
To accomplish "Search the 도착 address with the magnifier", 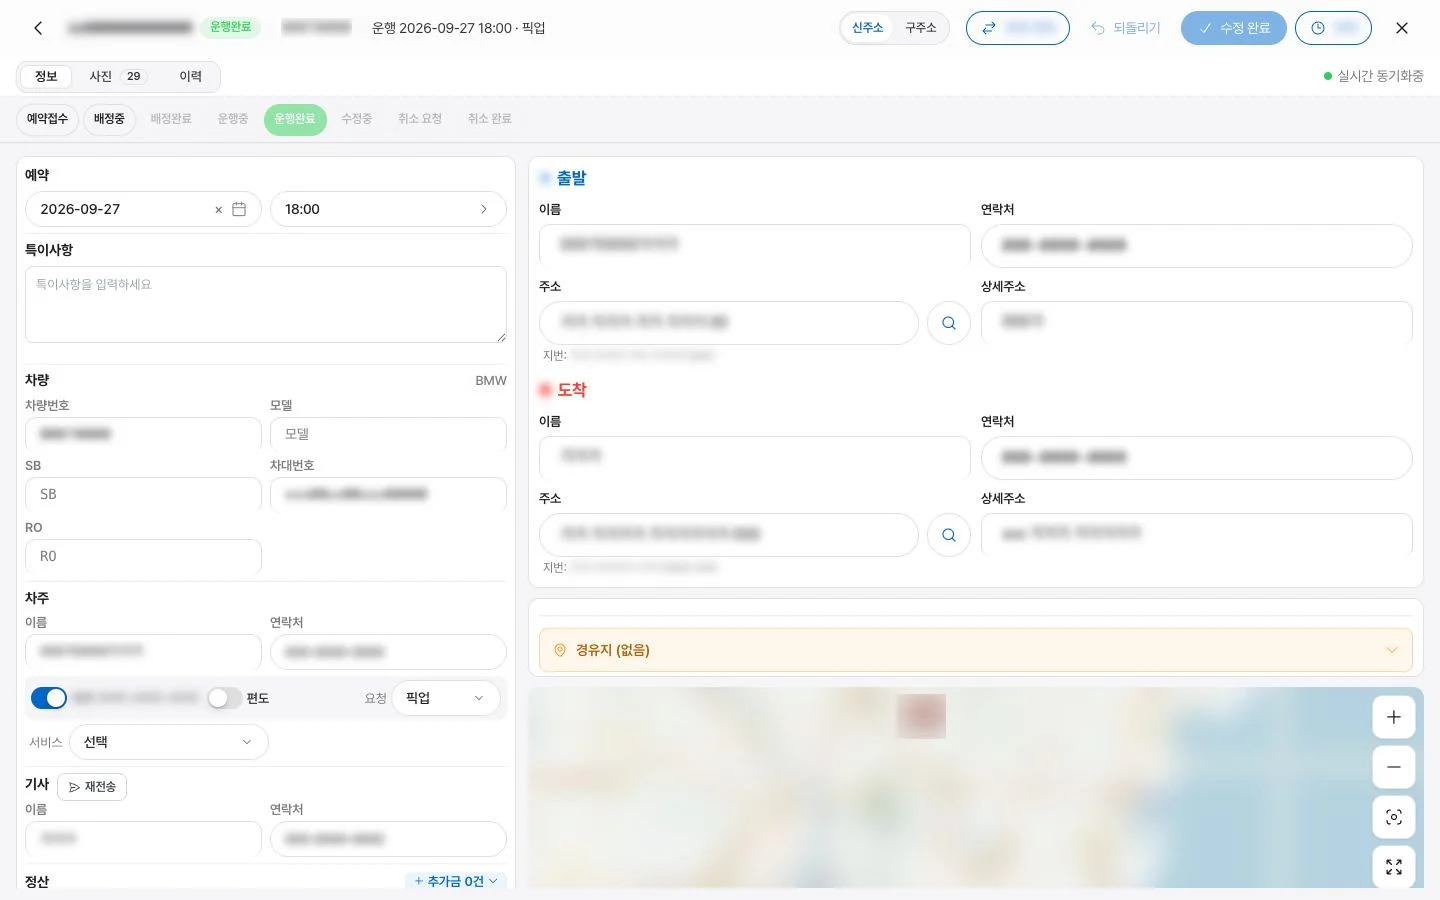I will pos(949,535).
